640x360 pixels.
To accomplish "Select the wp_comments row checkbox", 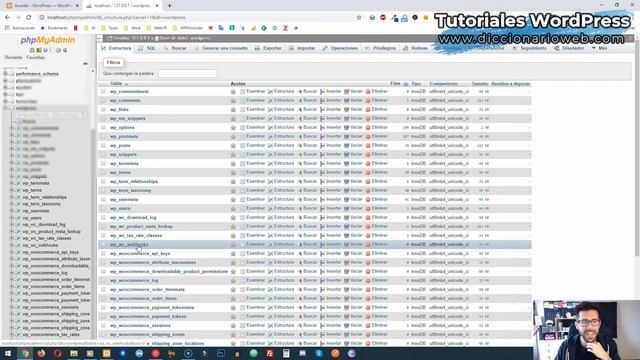I will [103, 101].
